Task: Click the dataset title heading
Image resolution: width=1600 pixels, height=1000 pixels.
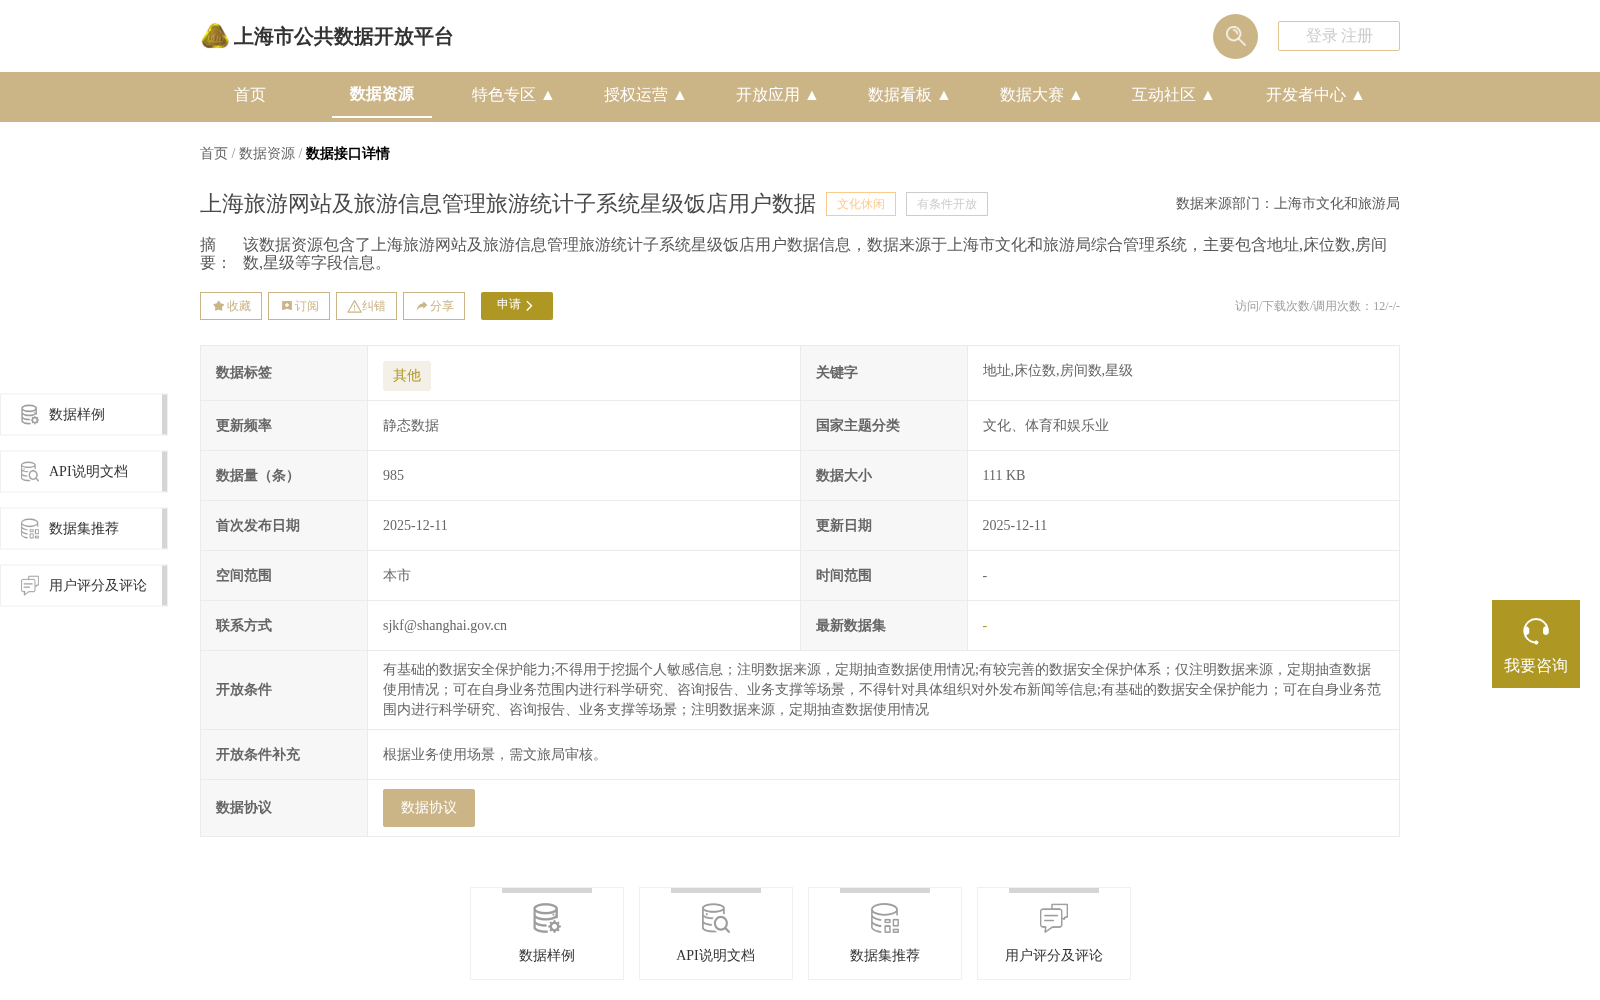Action: (x=508, y=204)
